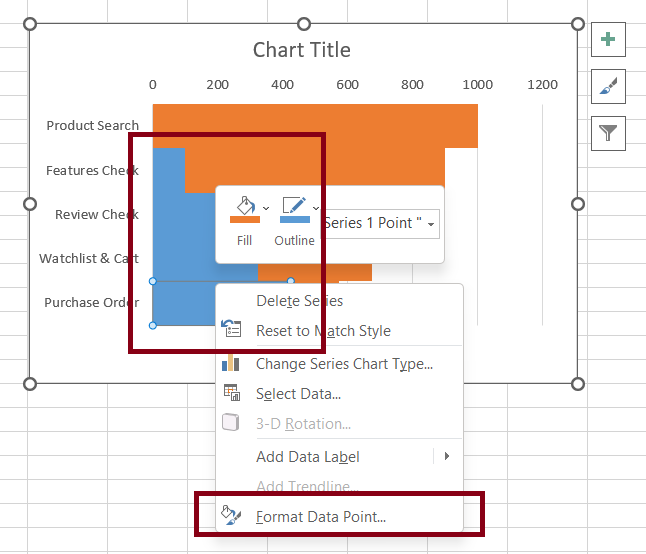
Task: Click the Select Data icon
Action: tap(232, 394)
